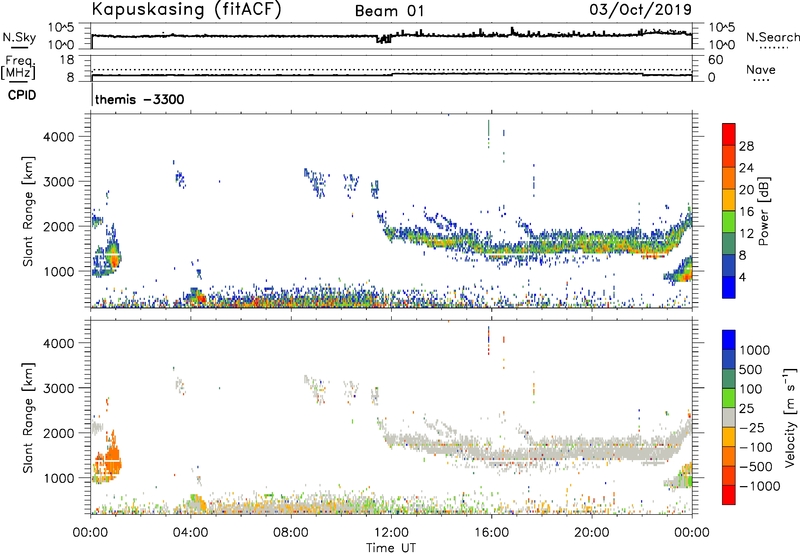Click the 'Velocity [m s-1]' colorbar label
800x554 pixels.
790,417
